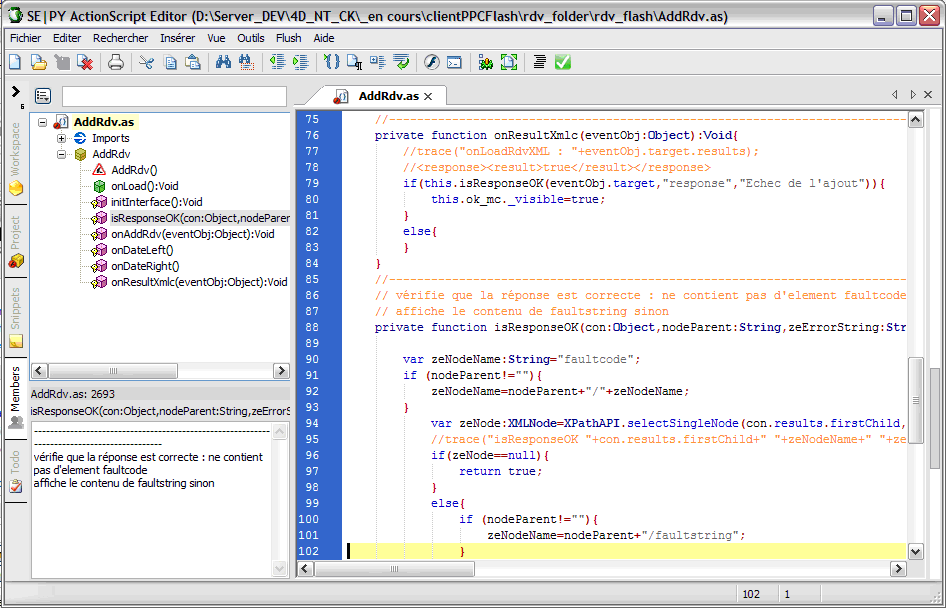Viewport: 946px width, 608px height.
Task: Click the red X close-file toolbar icon
Action: pos(85,62)
